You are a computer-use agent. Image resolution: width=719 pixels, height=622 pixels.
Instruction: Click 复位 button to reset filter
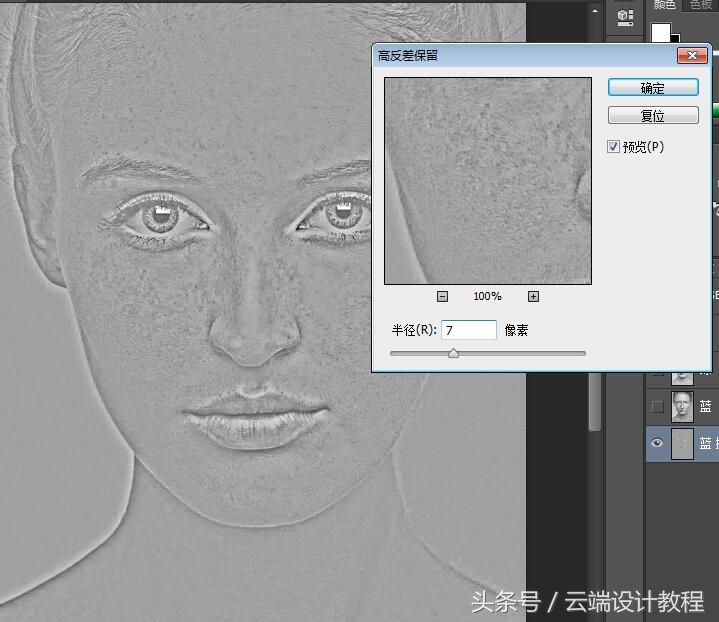(653, 115)
